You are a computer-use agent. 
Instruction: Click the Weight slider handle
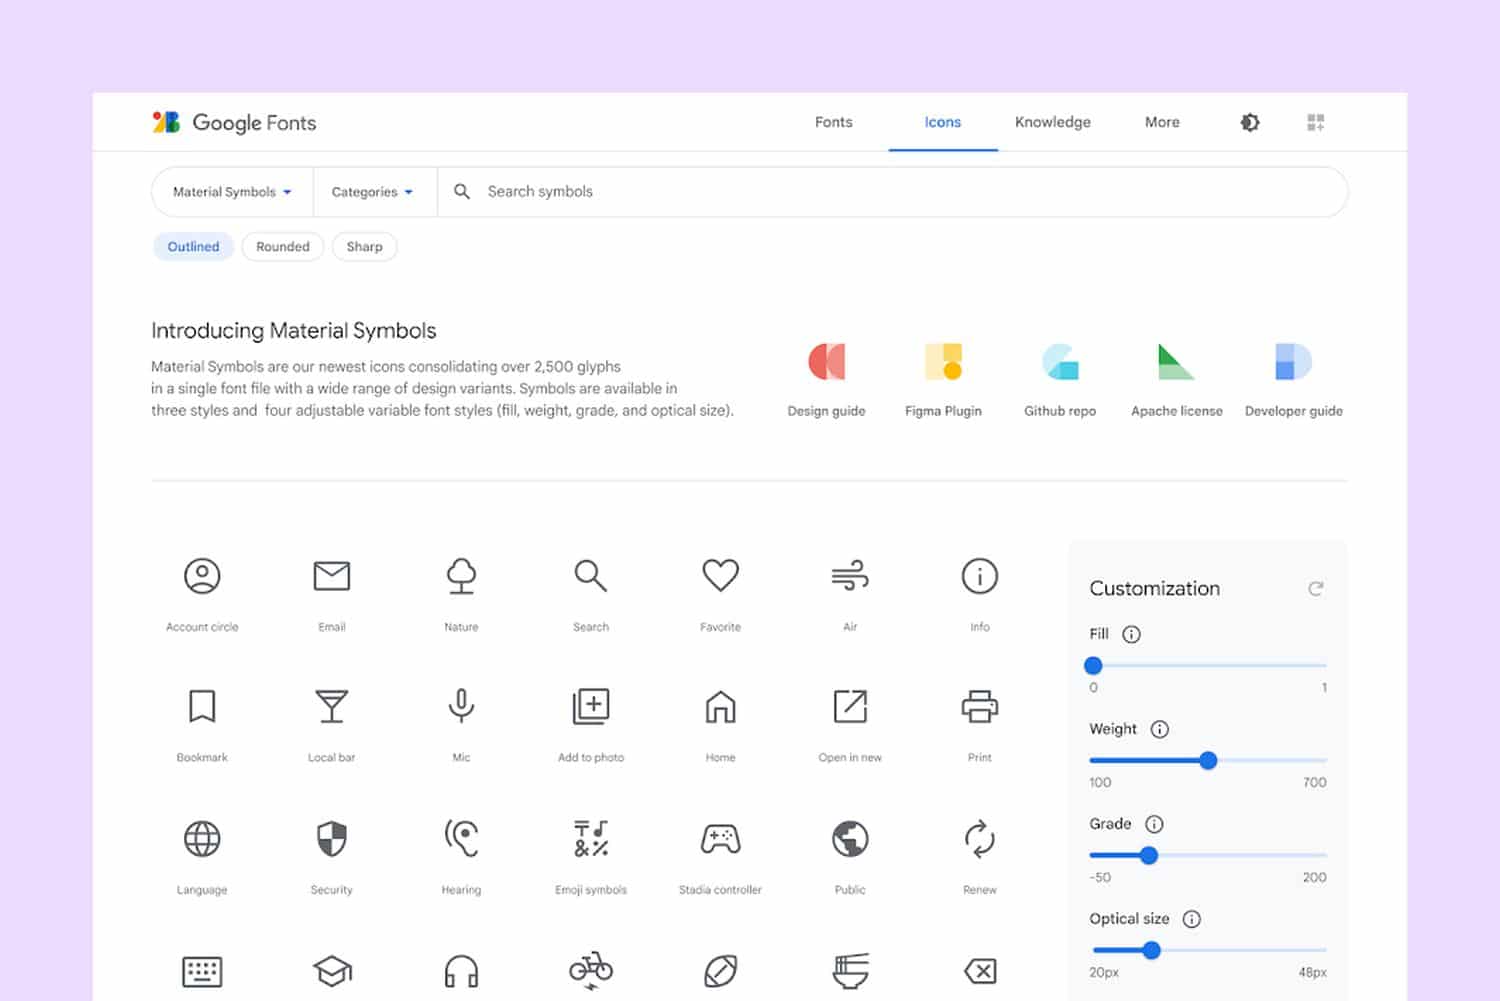tap(1208, 761)
